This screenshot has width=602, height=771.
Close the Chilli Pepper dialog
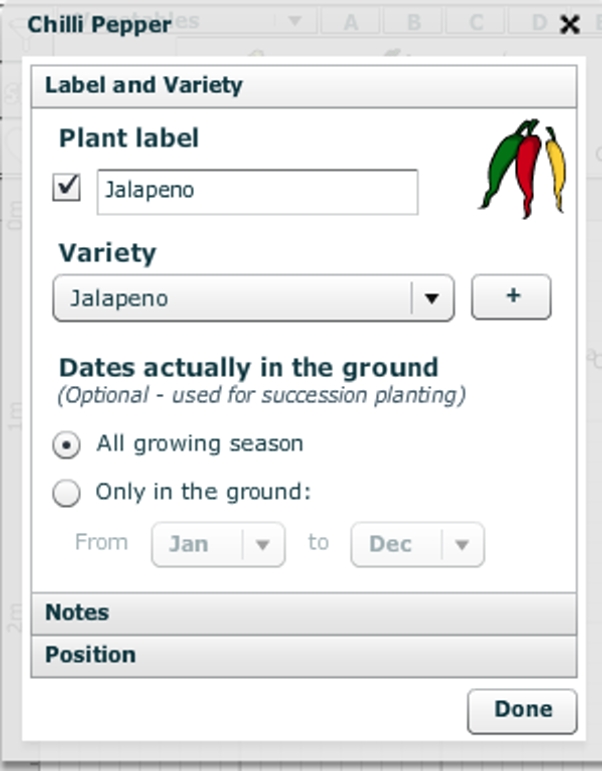pyautogui.click(x=570, y=25)
